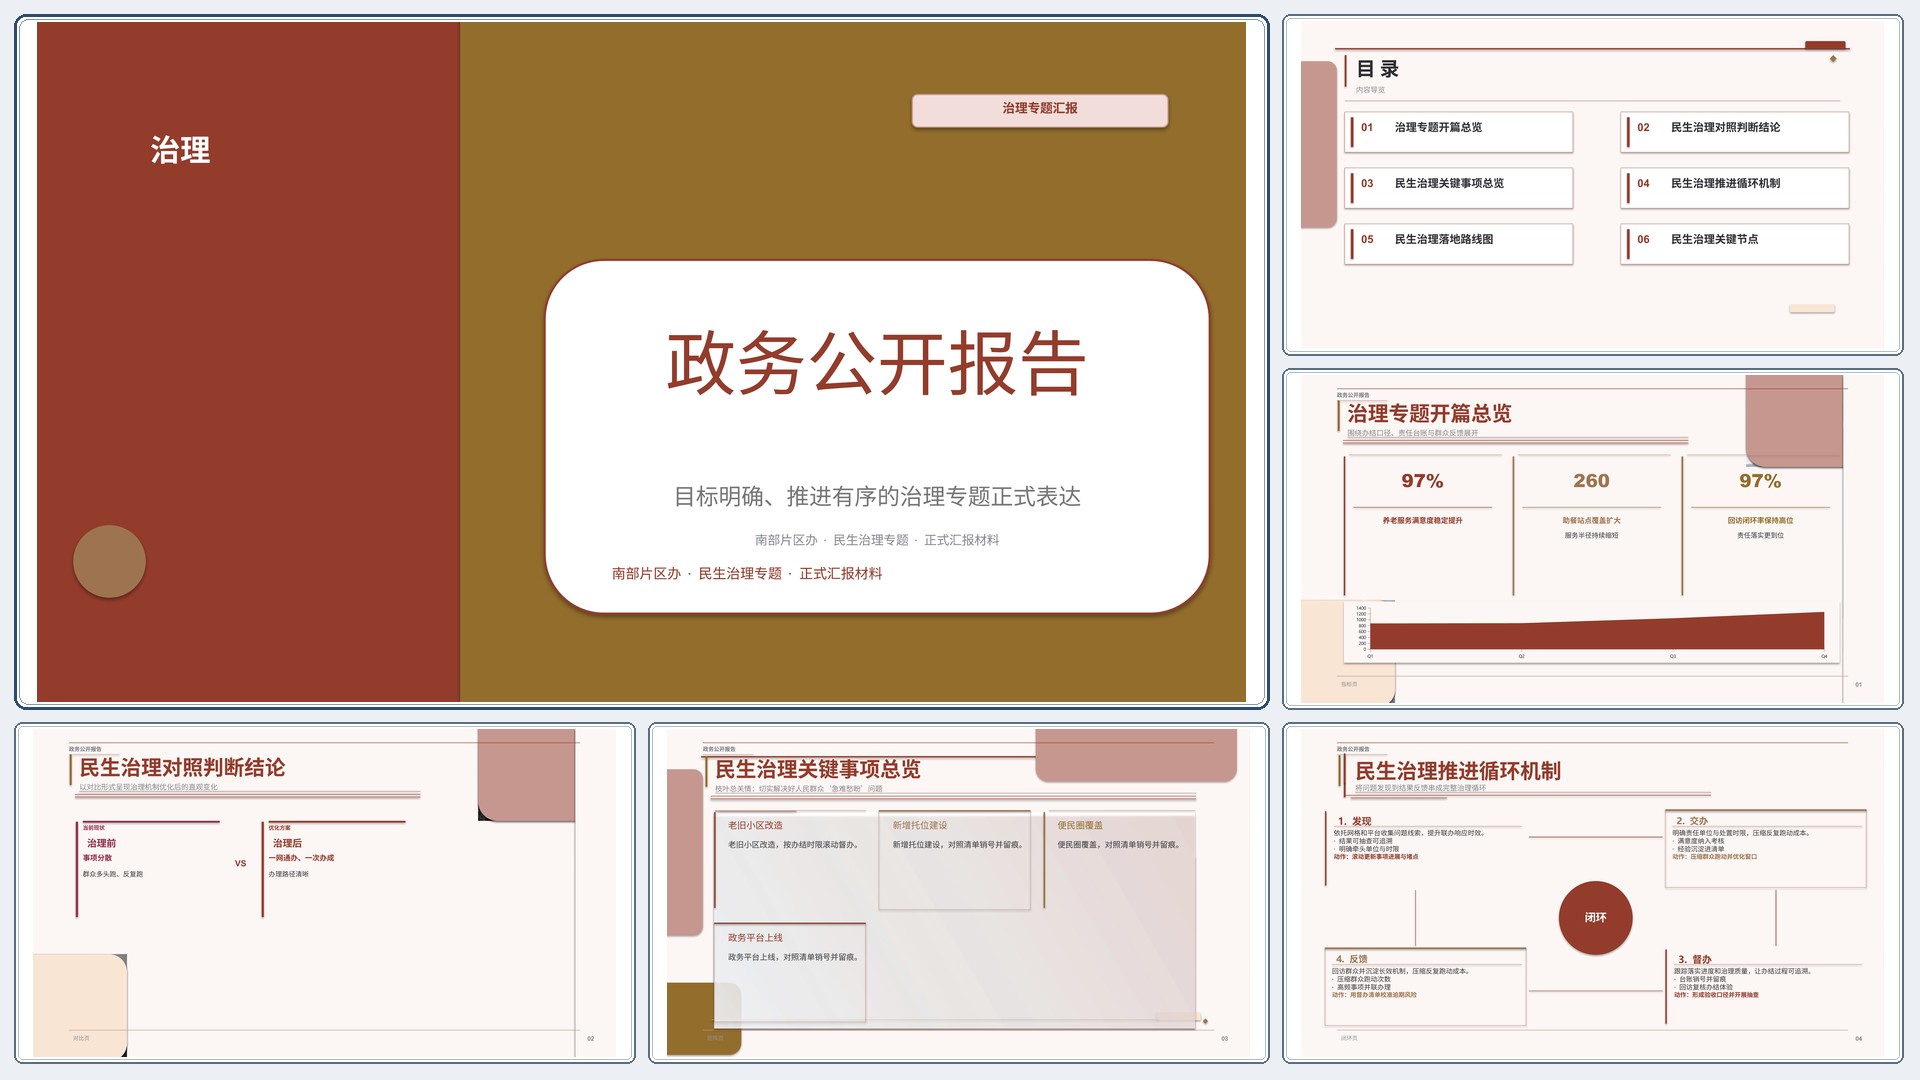This screenshot has width=1920, height=1080.
Task: Click 动作：形成验收口径并开展抽查 text
Action: 1716,995
